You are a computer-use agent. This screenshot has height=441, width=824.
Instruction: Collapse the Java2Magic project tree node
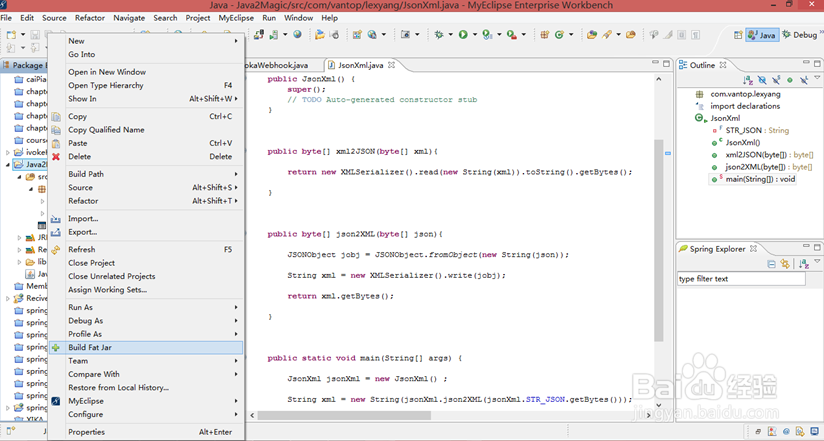tap(8, 165)
